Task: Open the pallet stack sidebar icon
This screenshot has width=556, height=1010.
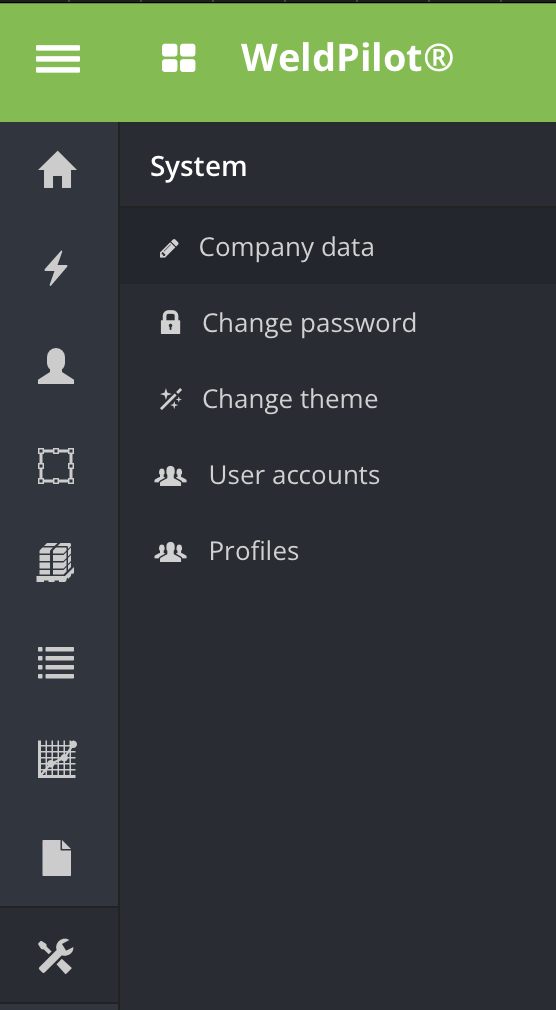Action: pos(55,563)
